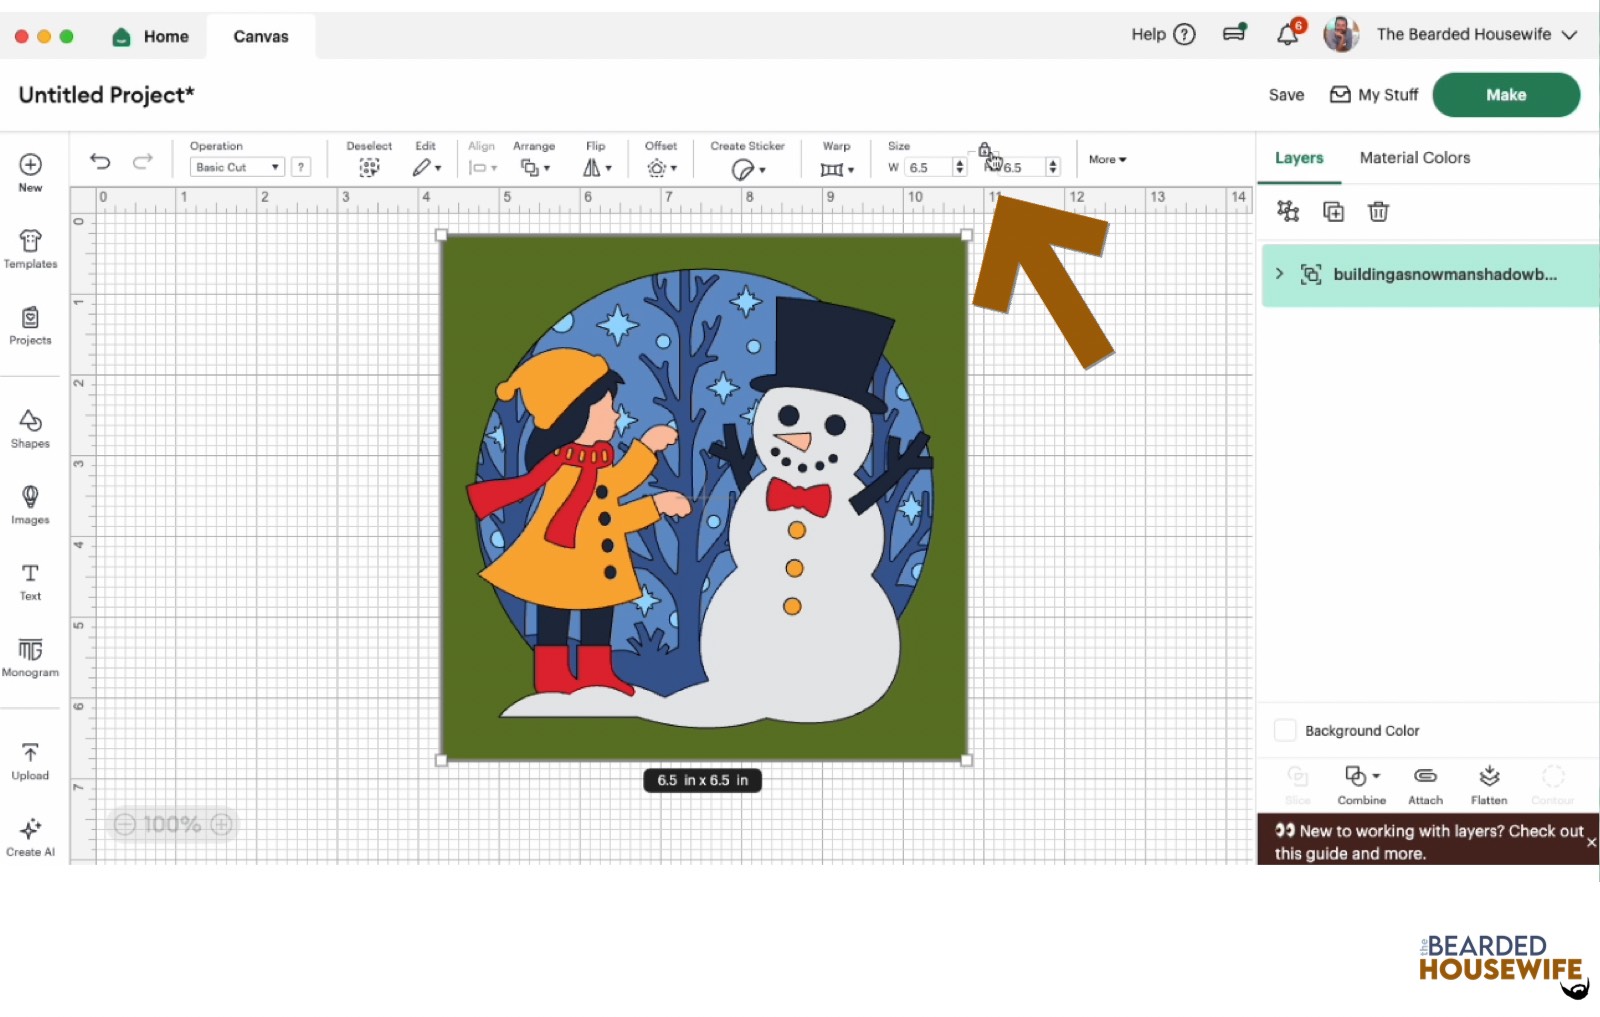Open the More dropdown in the toolbar
Screen dimensions: 1600x1017
pyautogui.click(x=1106, y=159)
